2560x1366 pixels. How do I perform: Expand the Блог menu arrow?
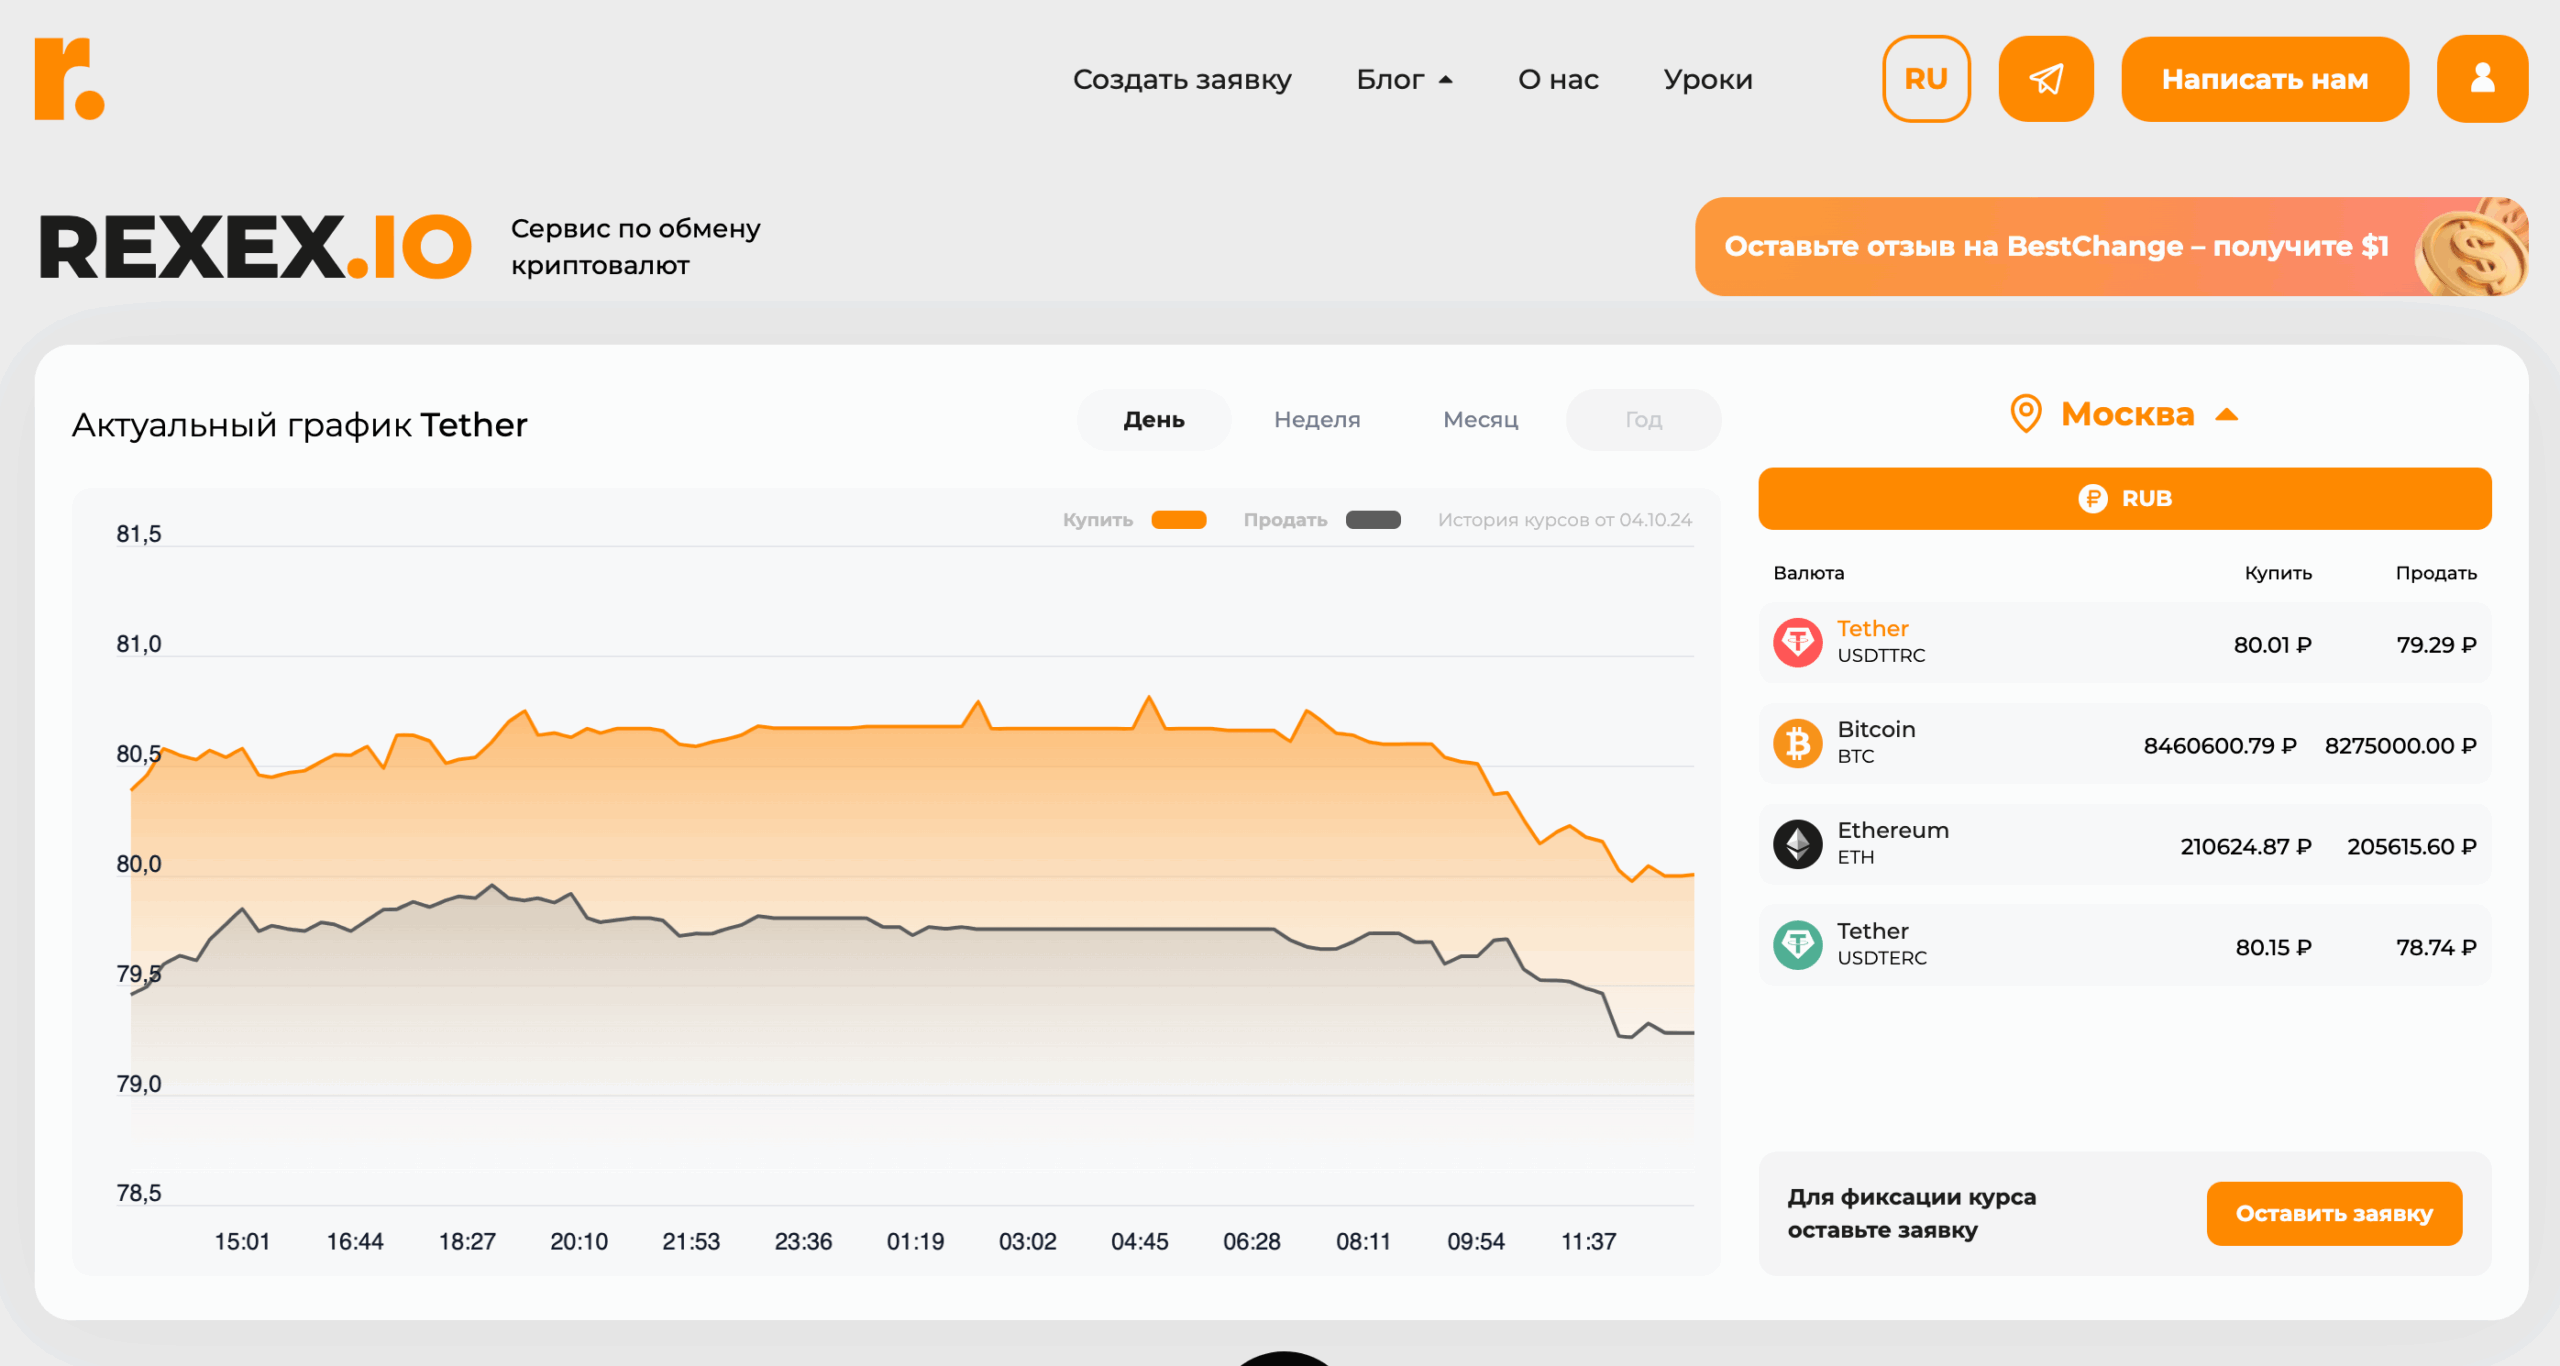1445,80
